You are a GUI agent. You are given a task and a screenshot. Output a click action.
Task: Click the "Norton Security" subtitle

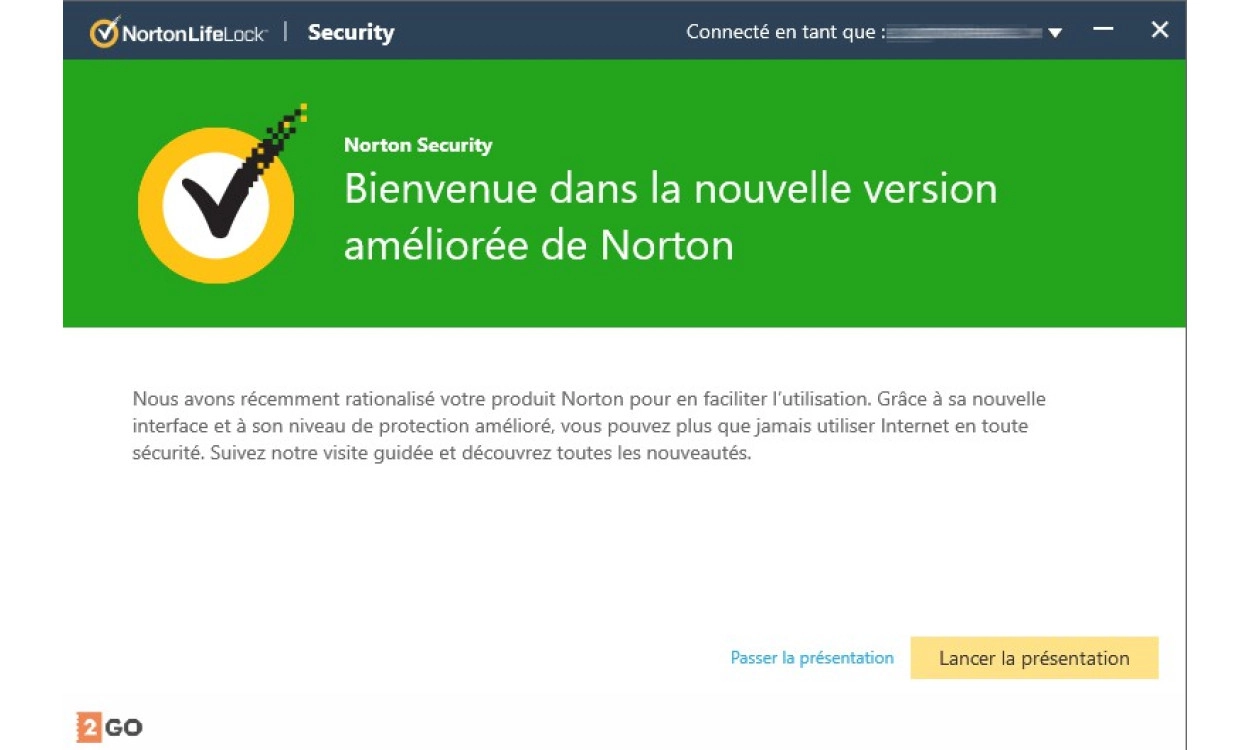pyautogui.click(x=418, y=145)
